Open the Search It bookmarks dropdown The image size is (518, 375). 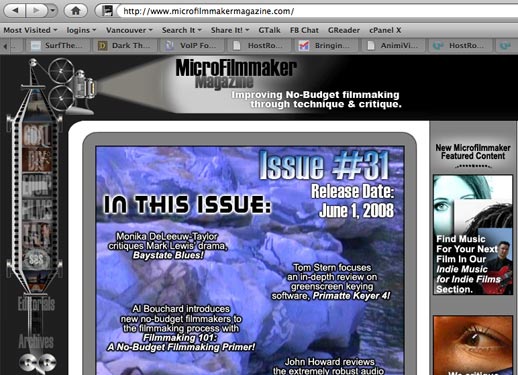[x=182, y=30]
